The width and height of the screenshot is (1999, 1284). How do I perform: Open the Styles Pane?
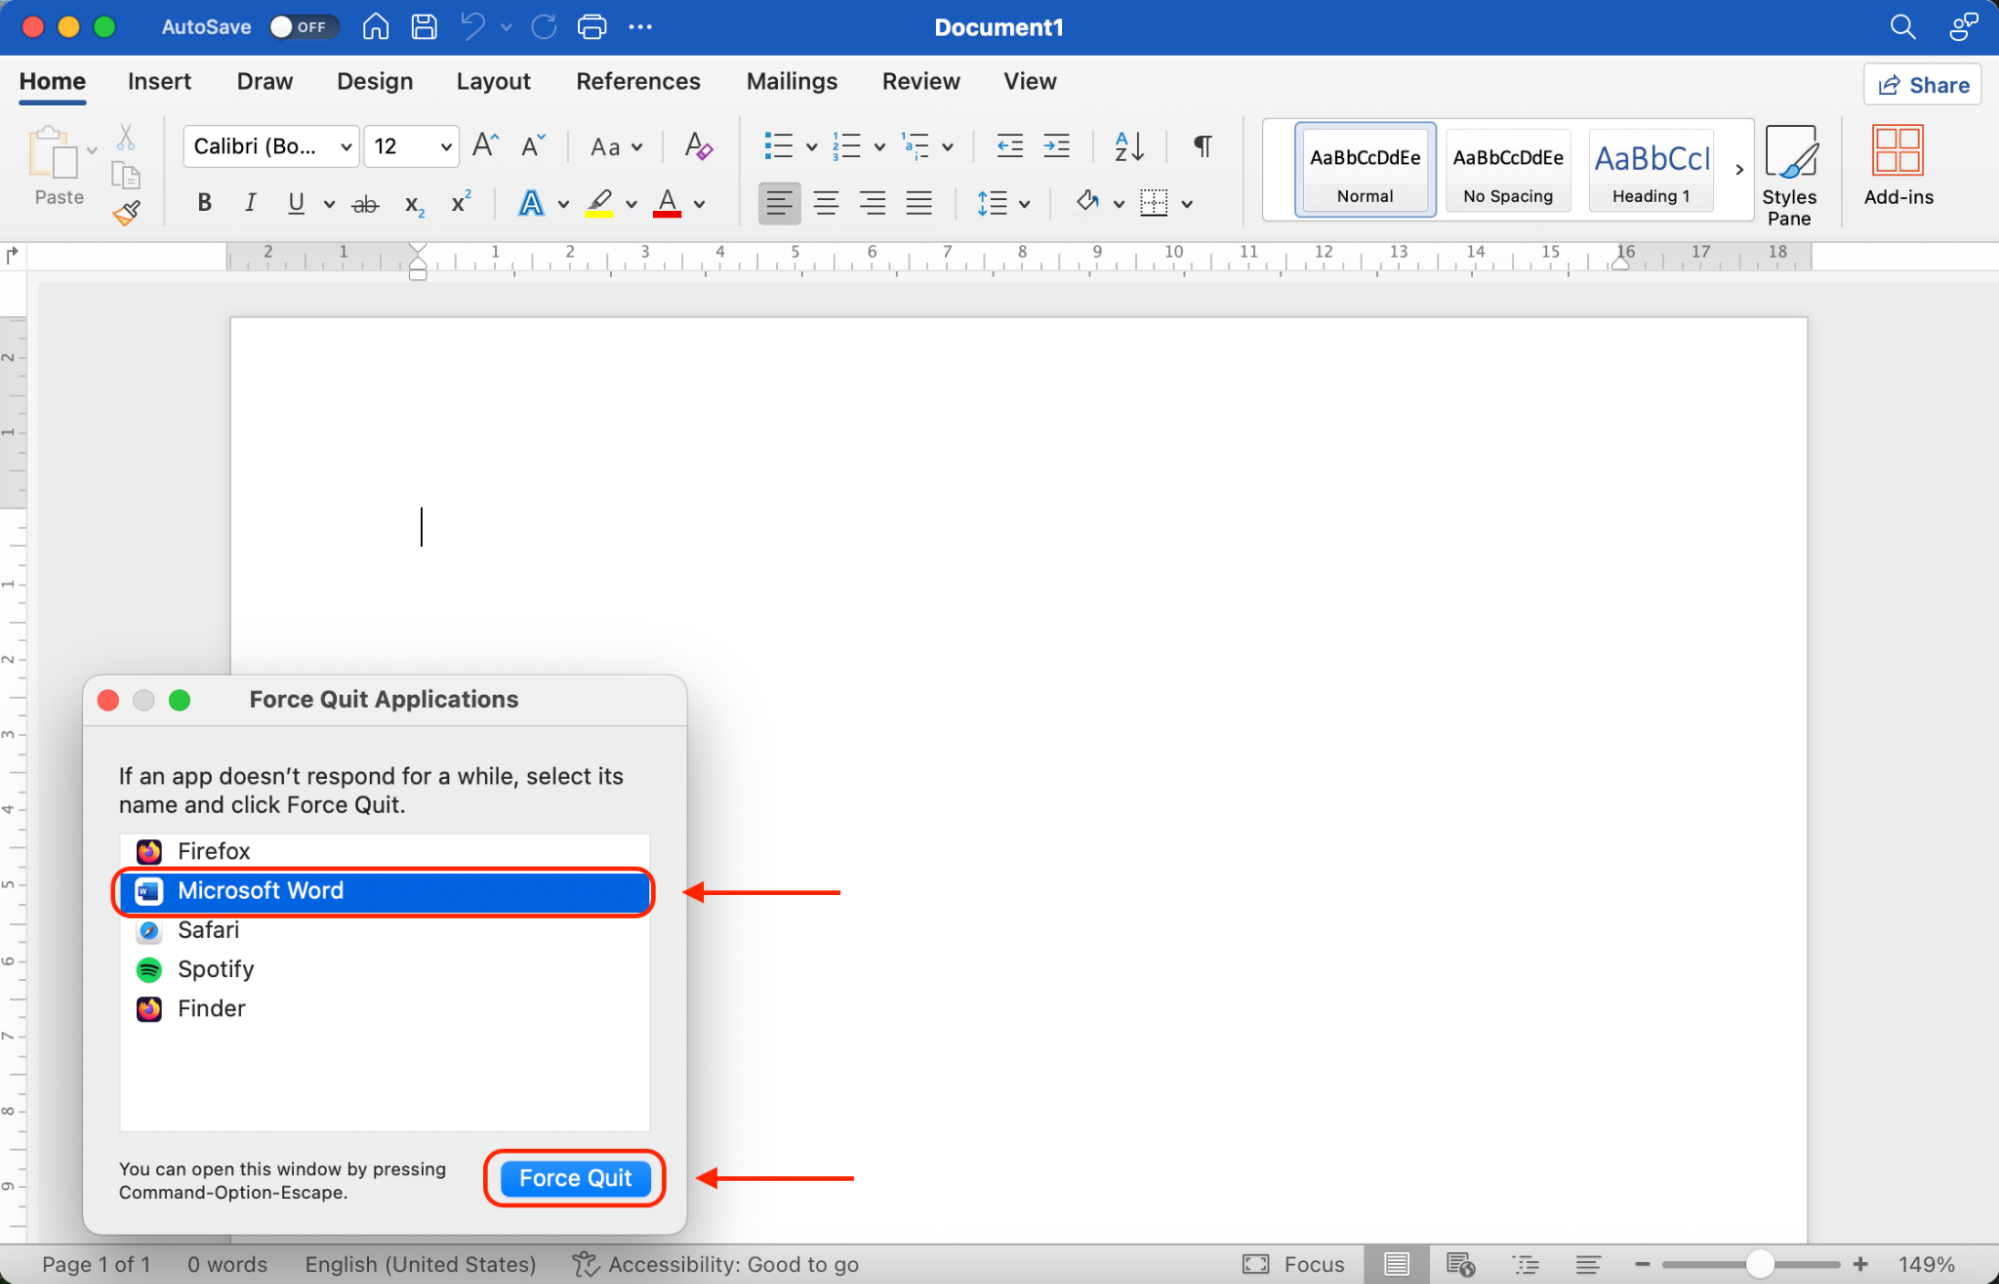[1789, 171]
